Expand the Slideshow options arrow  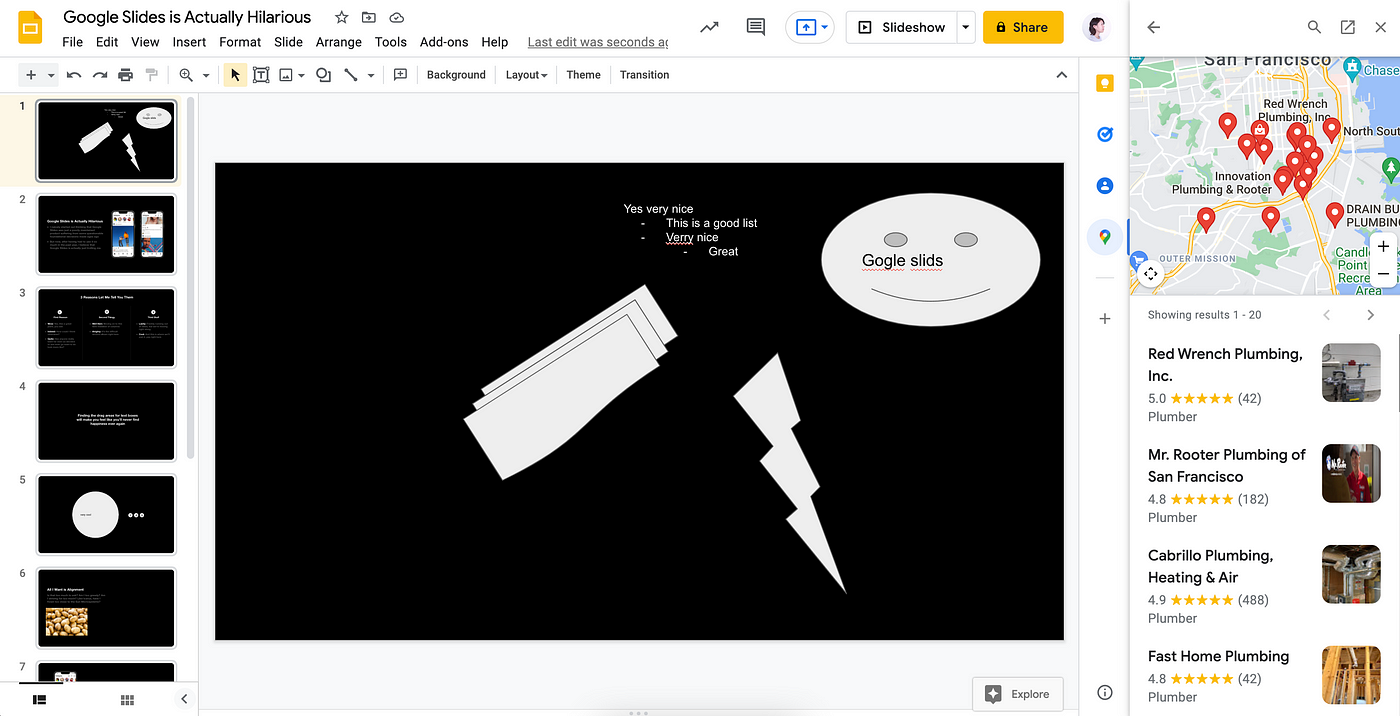coord(966,27)
